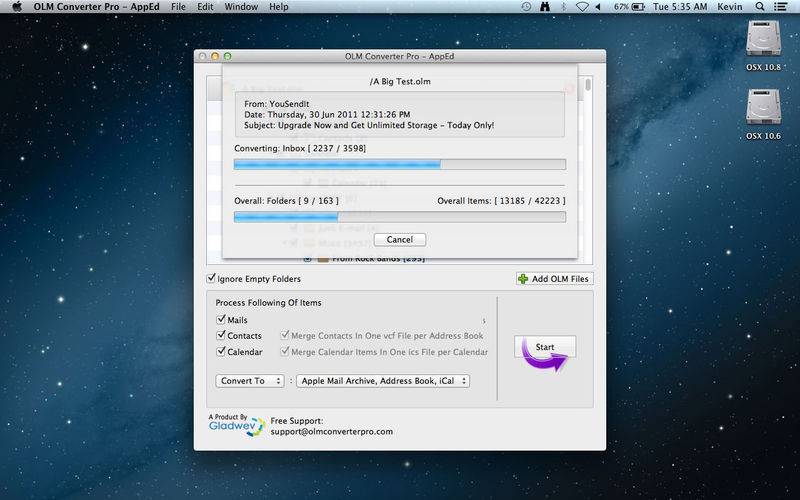
Task: Click the green zoom window button
Action: coord(228,56)
